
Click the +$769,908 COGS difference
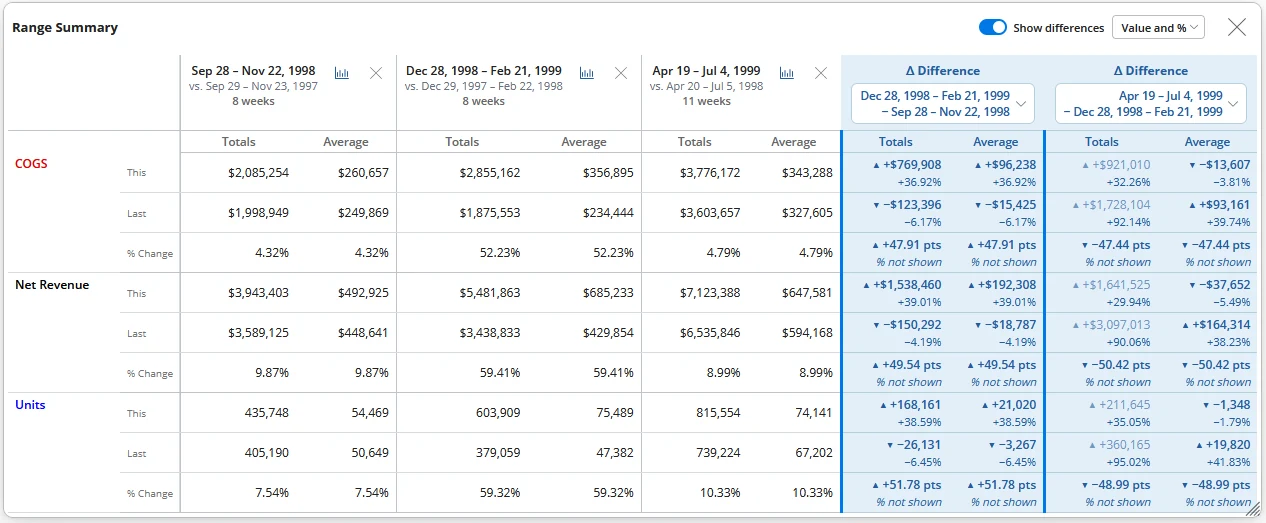[x=912, y=165]
